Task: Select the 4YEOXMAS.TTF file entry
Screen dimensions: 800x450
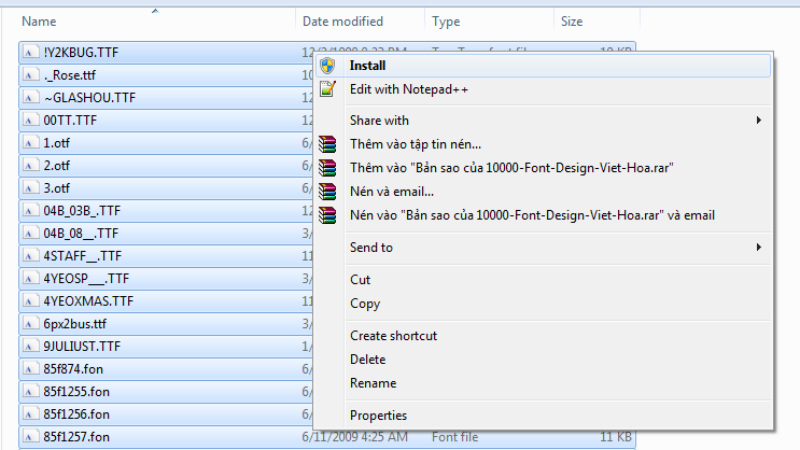Action: (88, 301)
